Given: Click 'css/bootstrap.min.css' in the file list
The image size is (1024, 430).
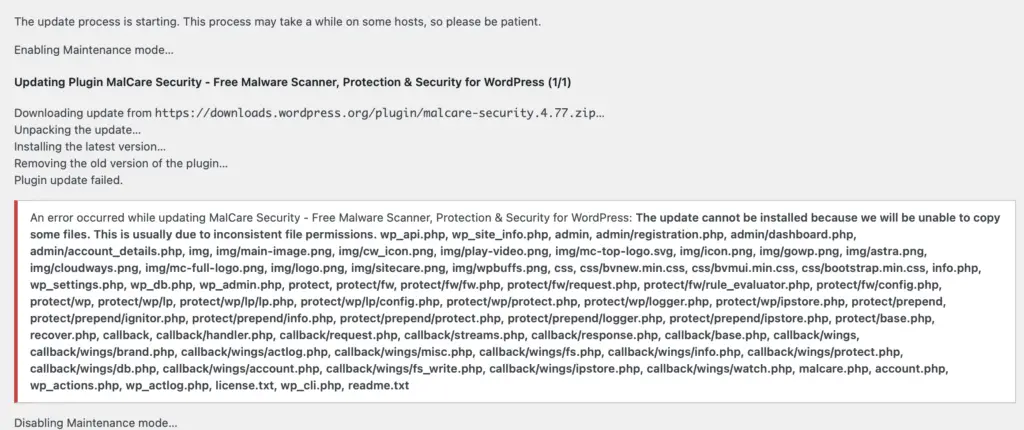Looking at the screenshot, I should click(x=863, y=268).
